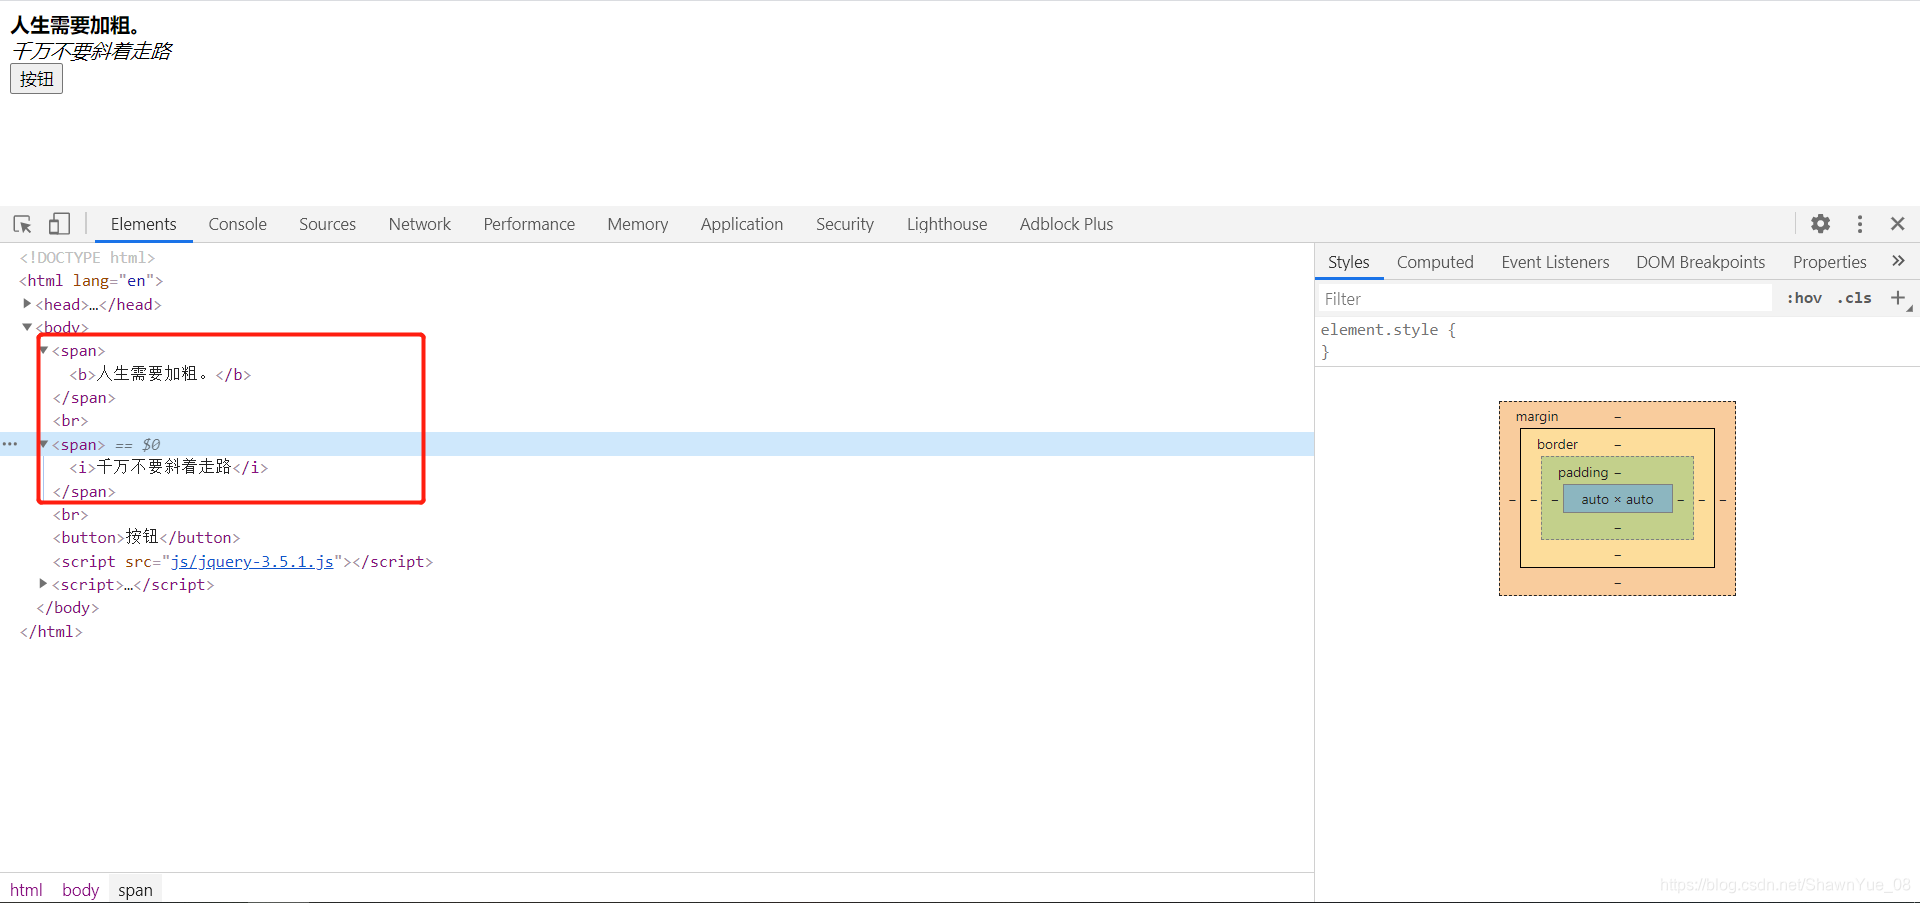Click the bold text 人生需要加粗。on page

pos(78,26)
